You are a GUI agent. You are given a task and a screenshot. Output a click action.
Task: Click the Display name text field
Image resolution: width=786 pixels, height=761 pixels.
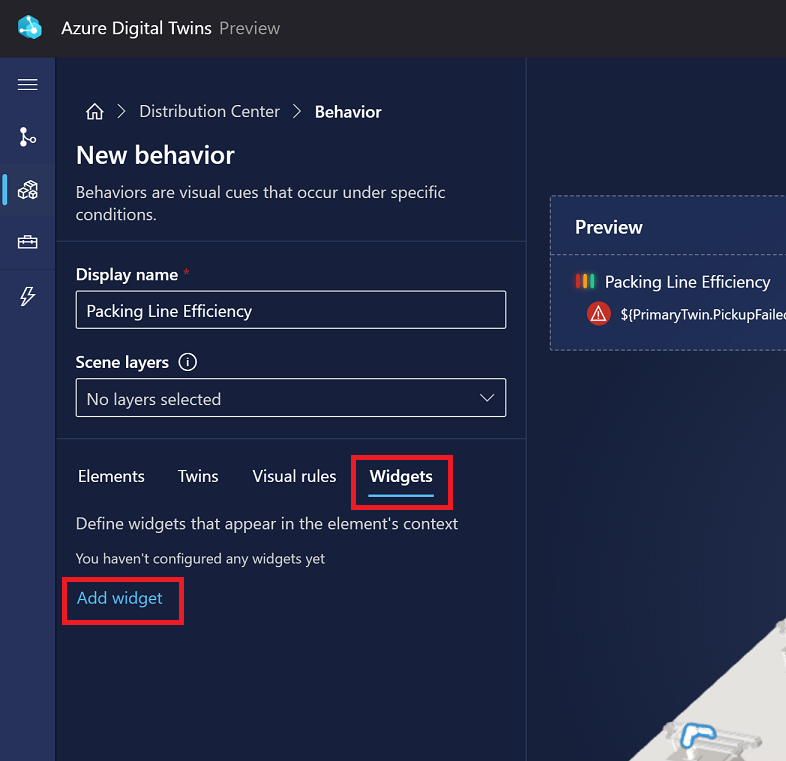pos(291,310)
